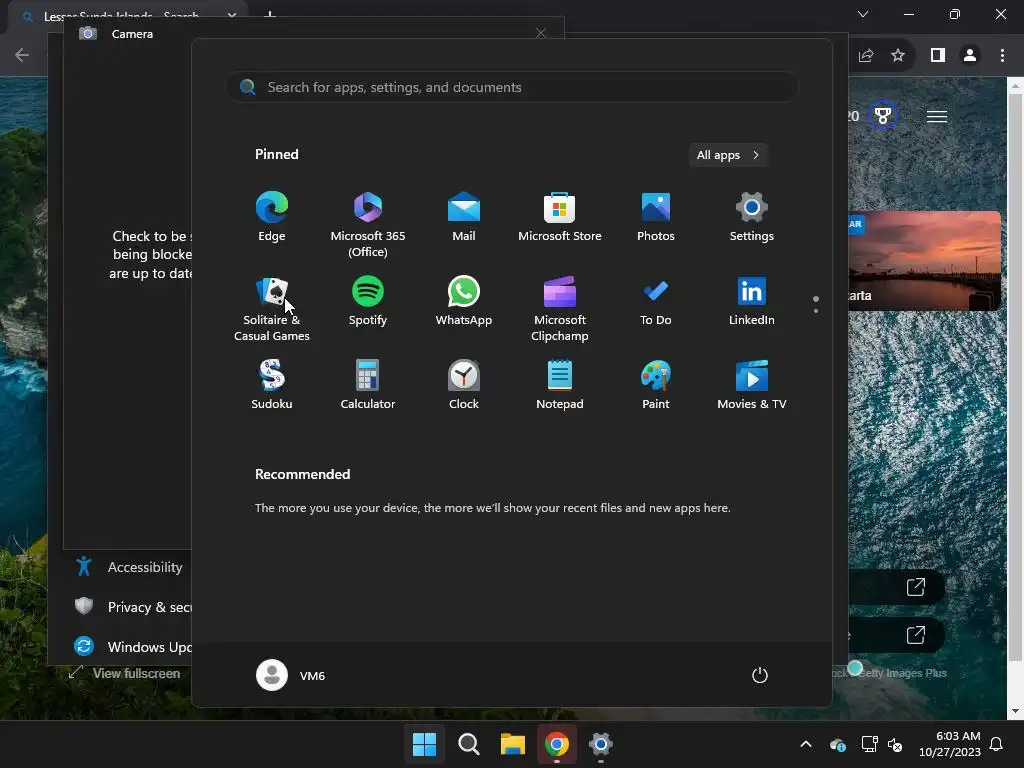Open LinkedIn from the Start menu
1024x768 pixels.
click(x=752, y=301)
